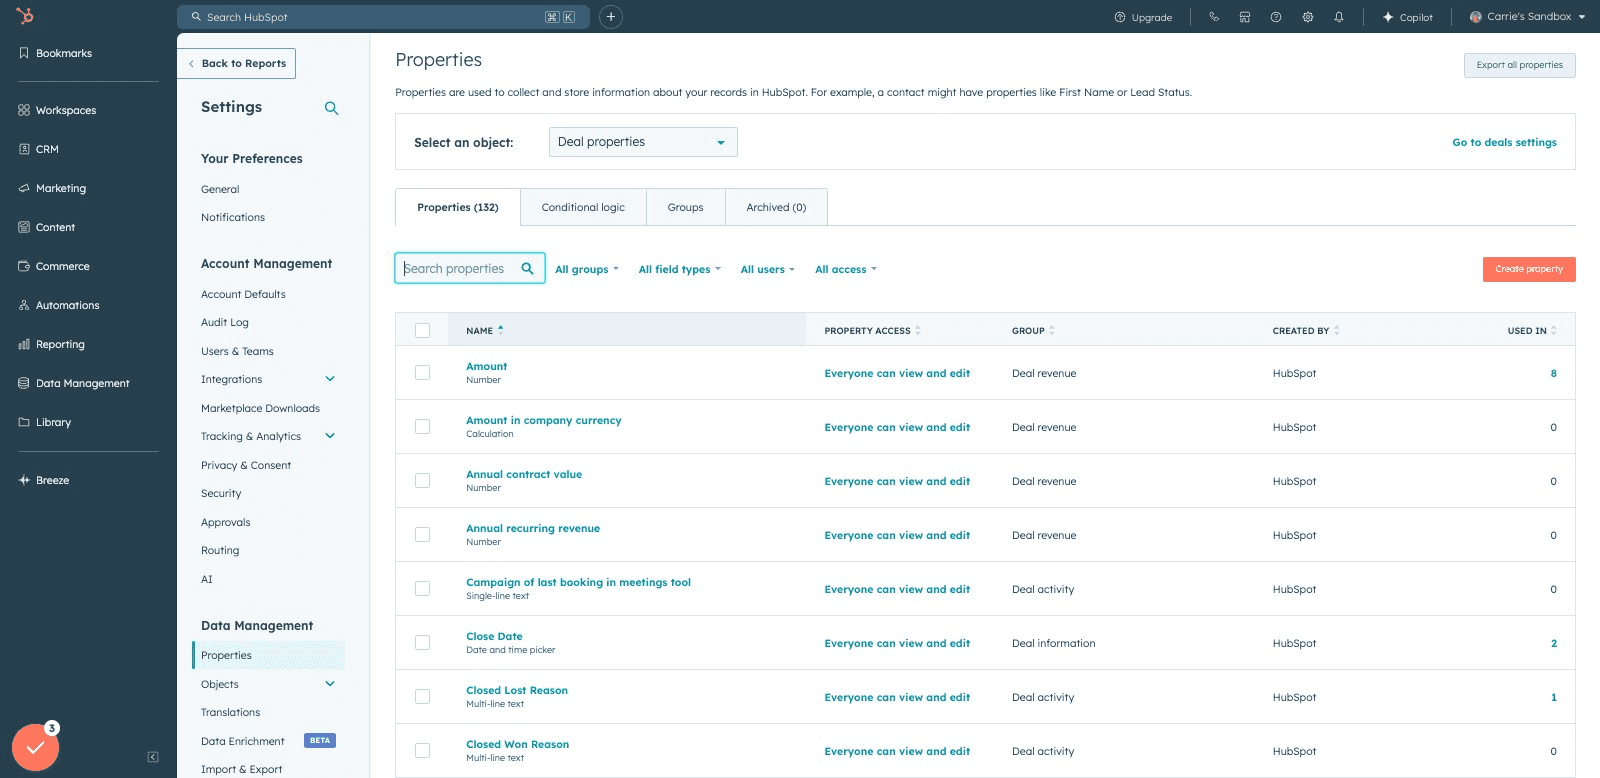1600x778 pixels.
Task: Open the Groups tab
Action: click(685, 207)
